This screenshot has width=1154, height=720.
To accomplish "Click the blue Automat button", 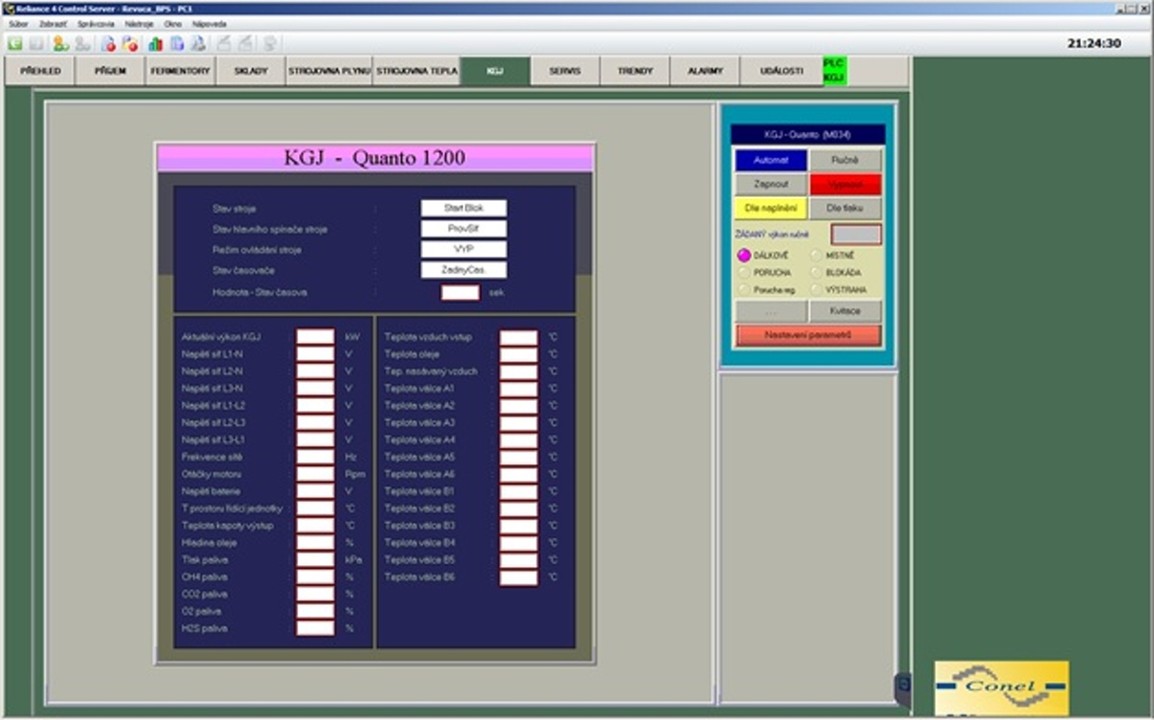I will [771, 160].
